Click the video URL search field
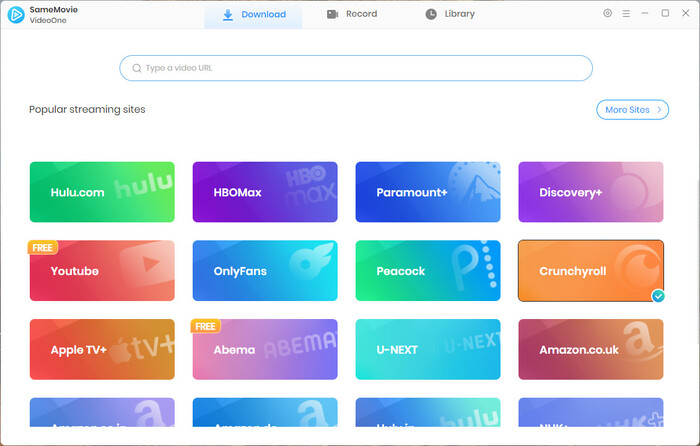 [356, 68]
